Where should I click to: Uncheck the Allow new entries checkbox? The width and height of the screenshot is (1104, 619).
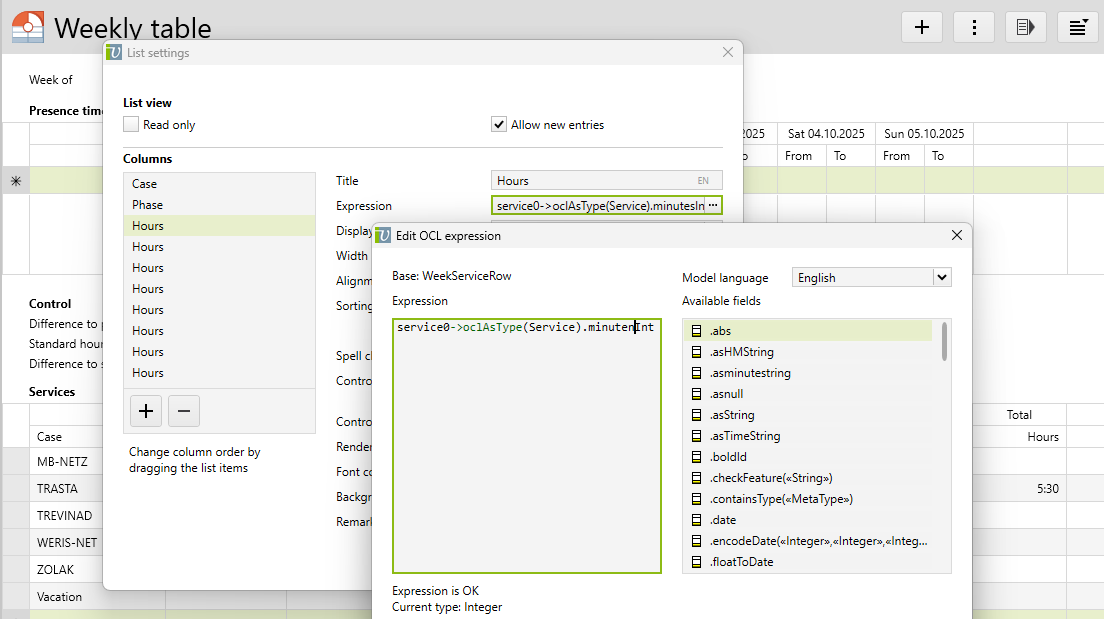tap(499, 125)
